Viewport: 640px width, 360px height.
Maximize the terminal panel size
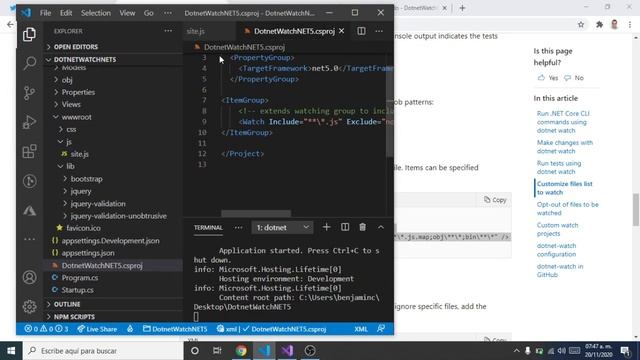(381, 227)
